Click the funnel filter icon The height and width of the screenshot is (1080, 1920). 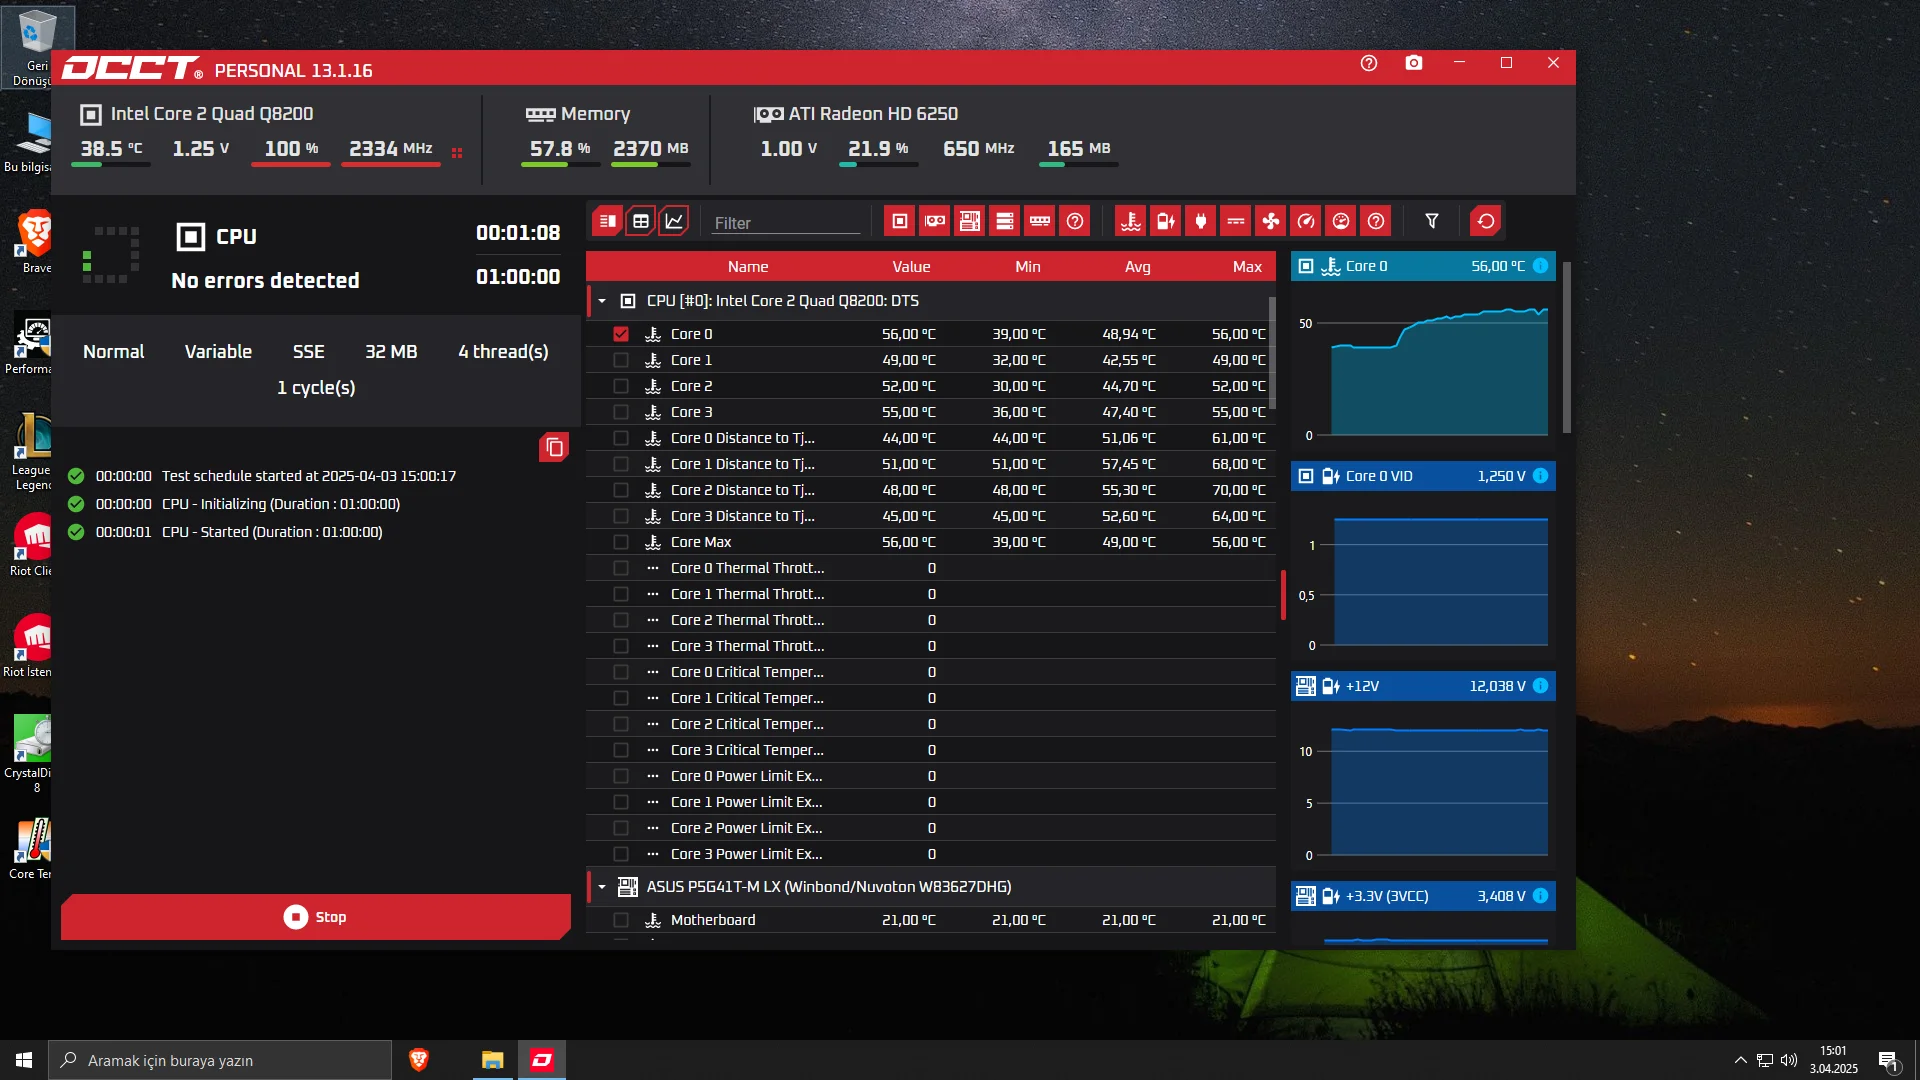click(x=1432, y=221)
